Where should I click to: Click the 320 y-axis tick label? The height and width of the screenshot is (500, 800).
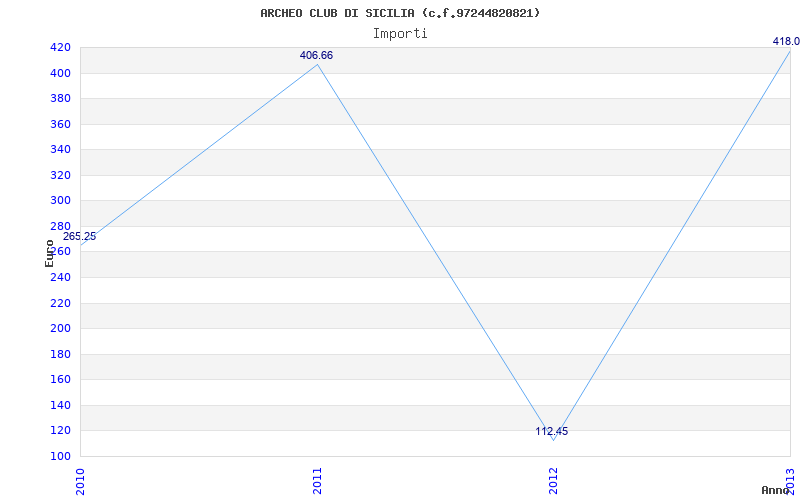tap(60, 176)
